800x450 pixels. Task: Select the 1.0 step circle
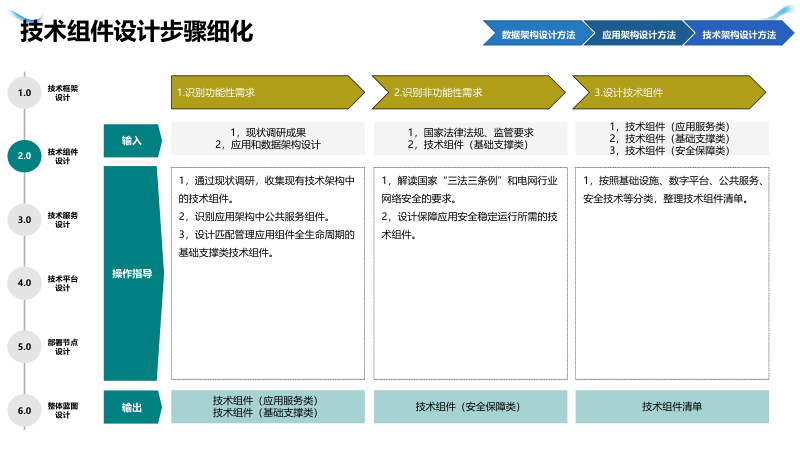pyautogui.click(x=24, y=92)
